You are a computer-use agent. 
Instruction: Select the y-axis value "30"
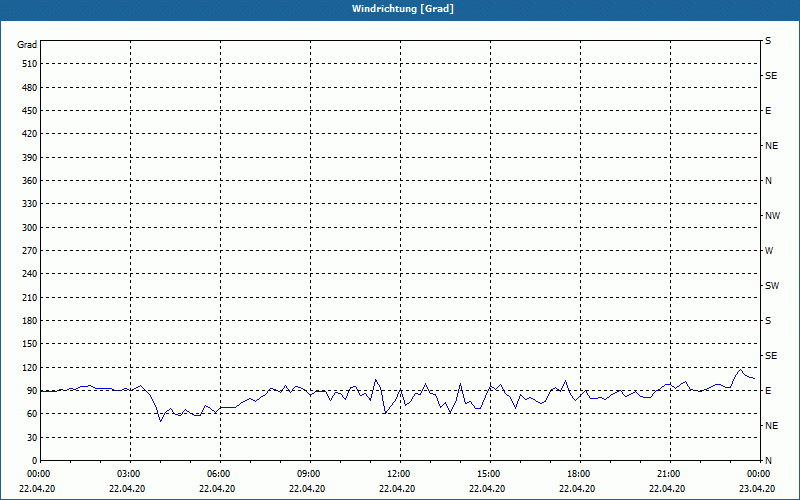point(32,438)
